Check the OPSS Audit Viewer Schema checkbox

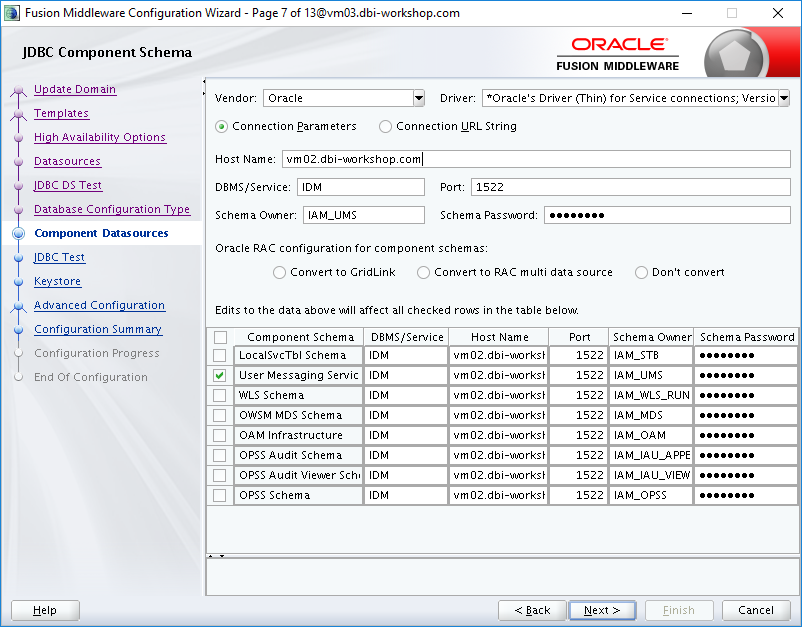click(220, 475)
